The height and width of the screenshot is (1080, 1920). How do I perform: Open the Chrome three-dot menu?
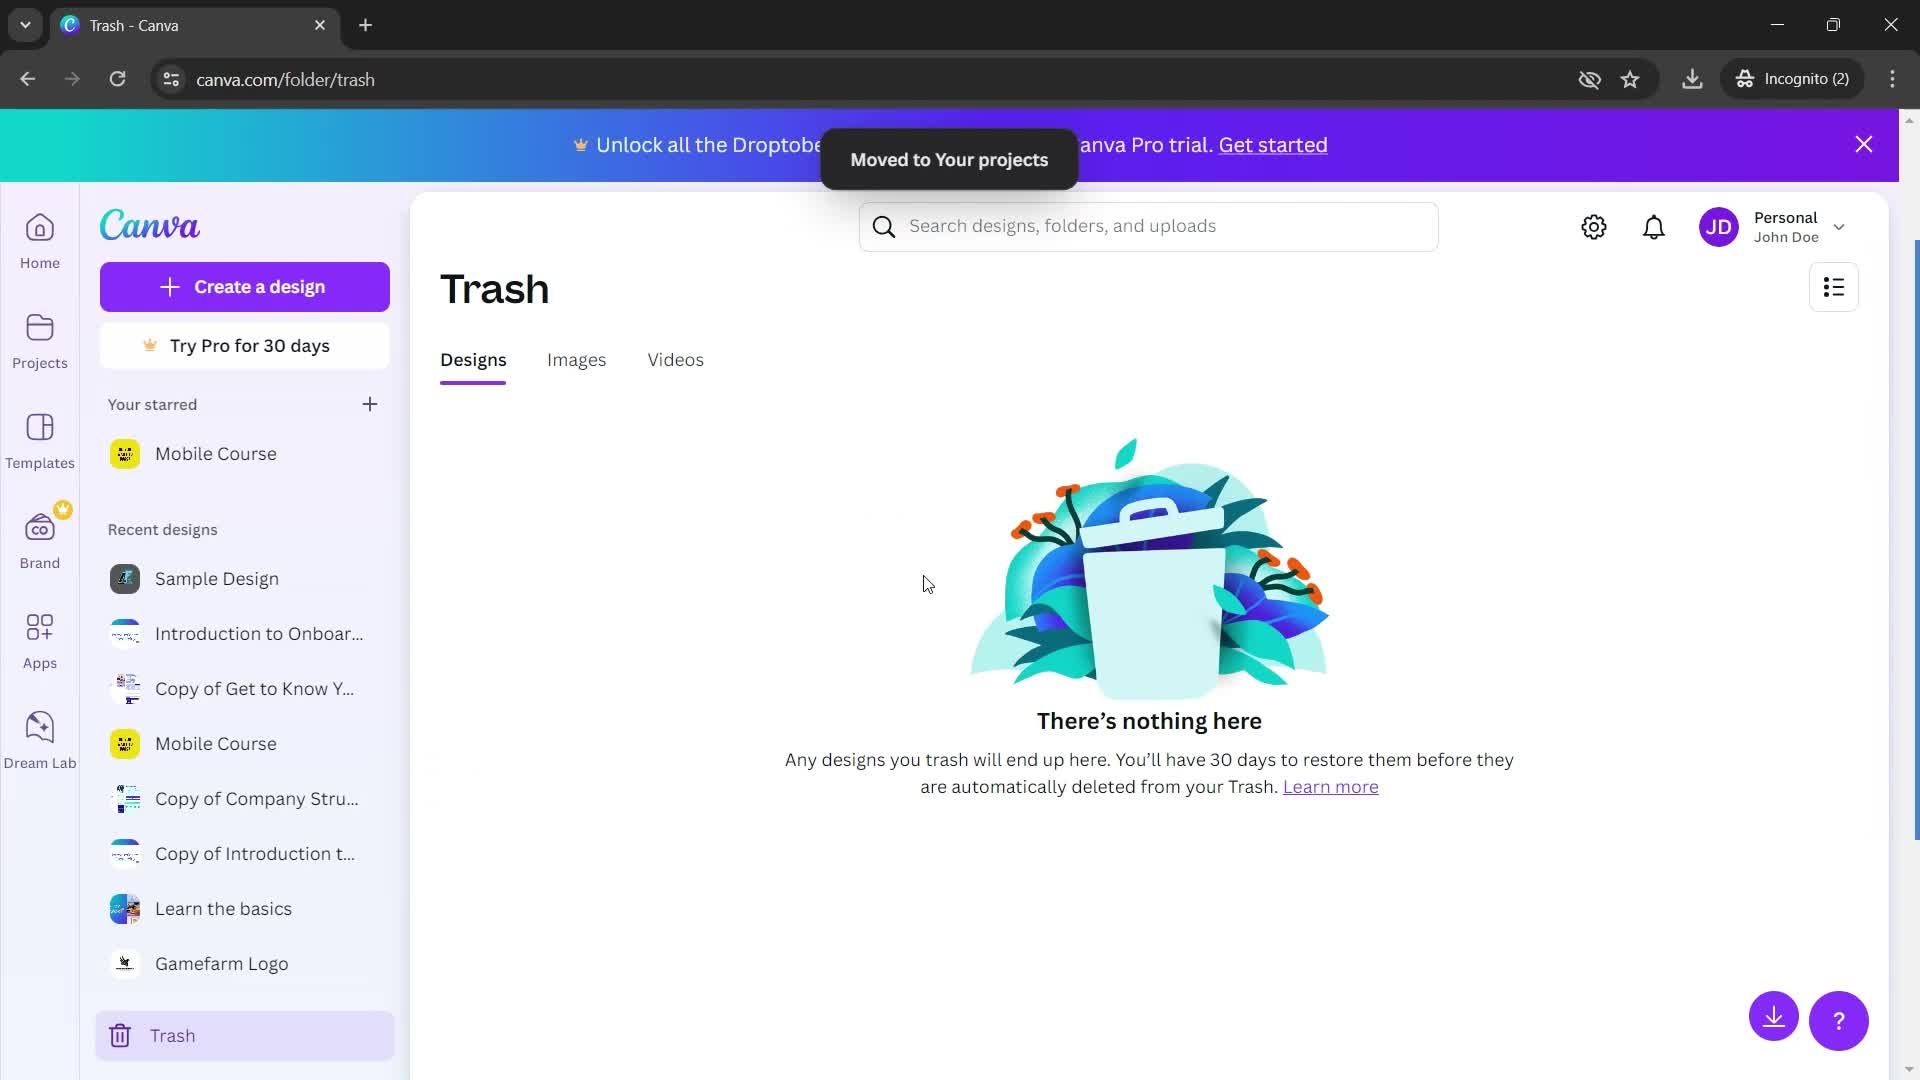point(1892,79)
